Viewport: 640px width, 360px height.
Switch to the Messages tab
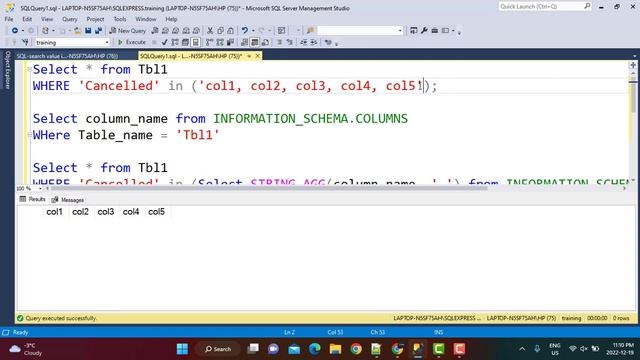68,200
